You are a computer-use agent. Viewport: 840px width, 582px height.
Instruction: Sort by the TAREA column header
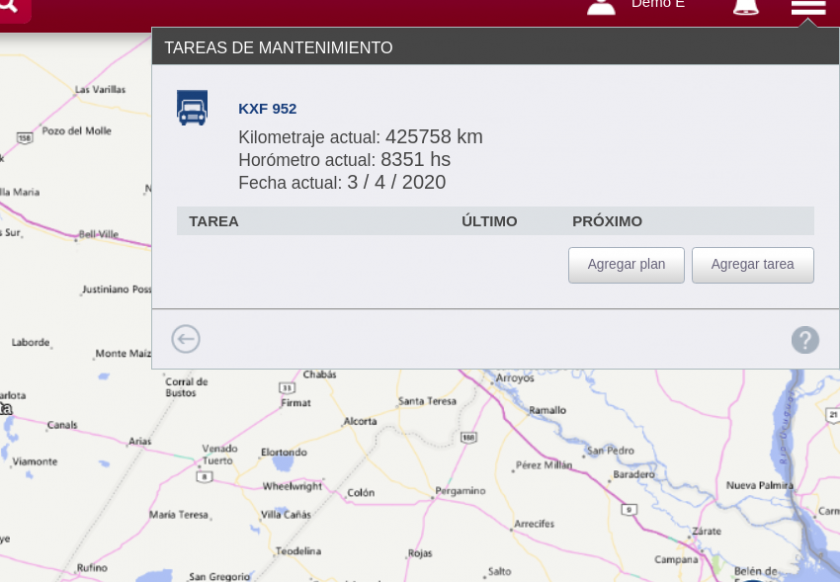click(214, 221)
